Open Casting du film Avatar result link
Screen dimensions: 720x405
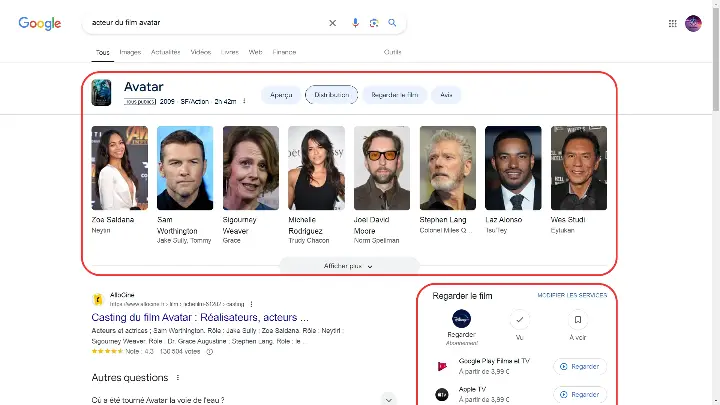[x=200, y=317]
